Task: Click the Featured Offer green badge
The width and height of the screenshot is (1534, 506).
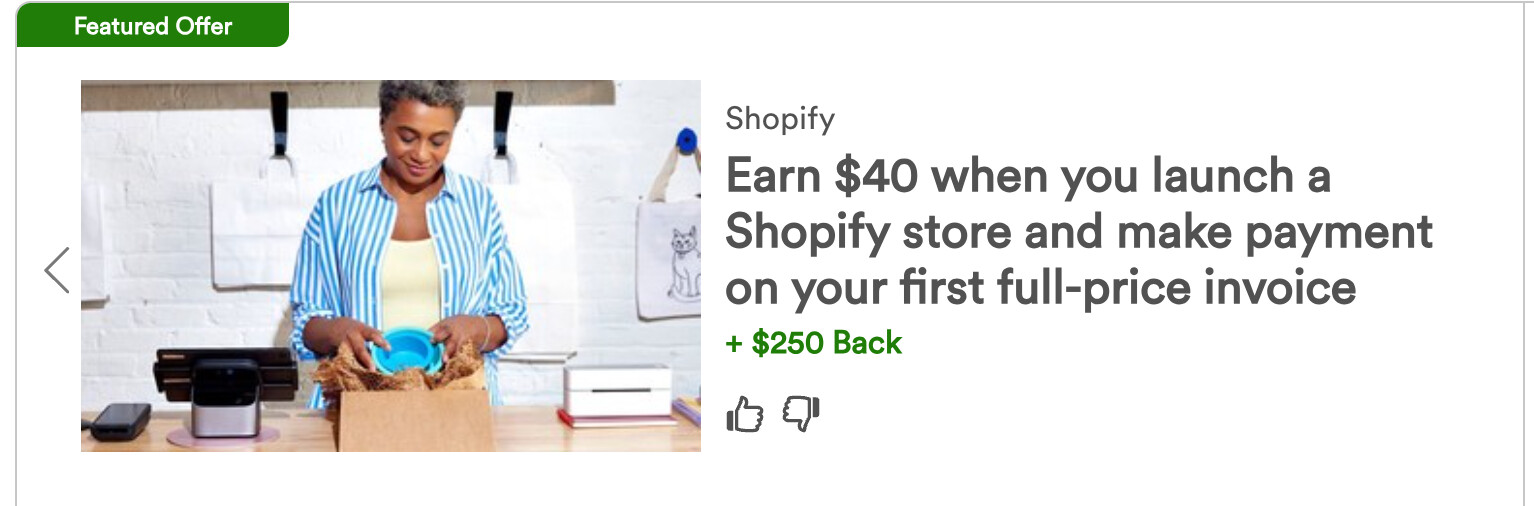Action: pos(152,26)
